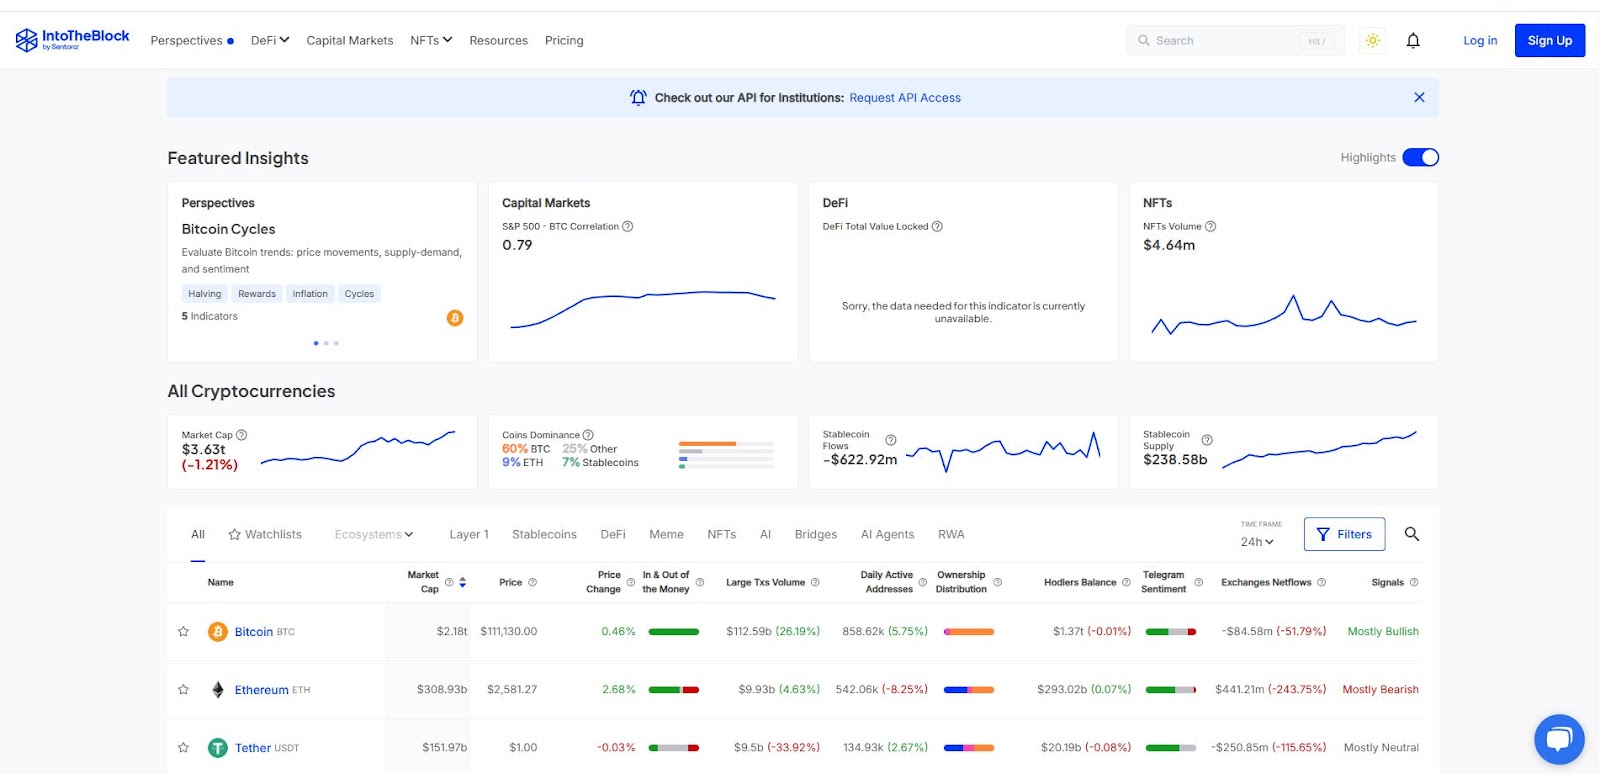The height and width of the screenshot is (774, 1600).
Task: Click the Bitcoin coin icon in table
Action: coord(217,632)
